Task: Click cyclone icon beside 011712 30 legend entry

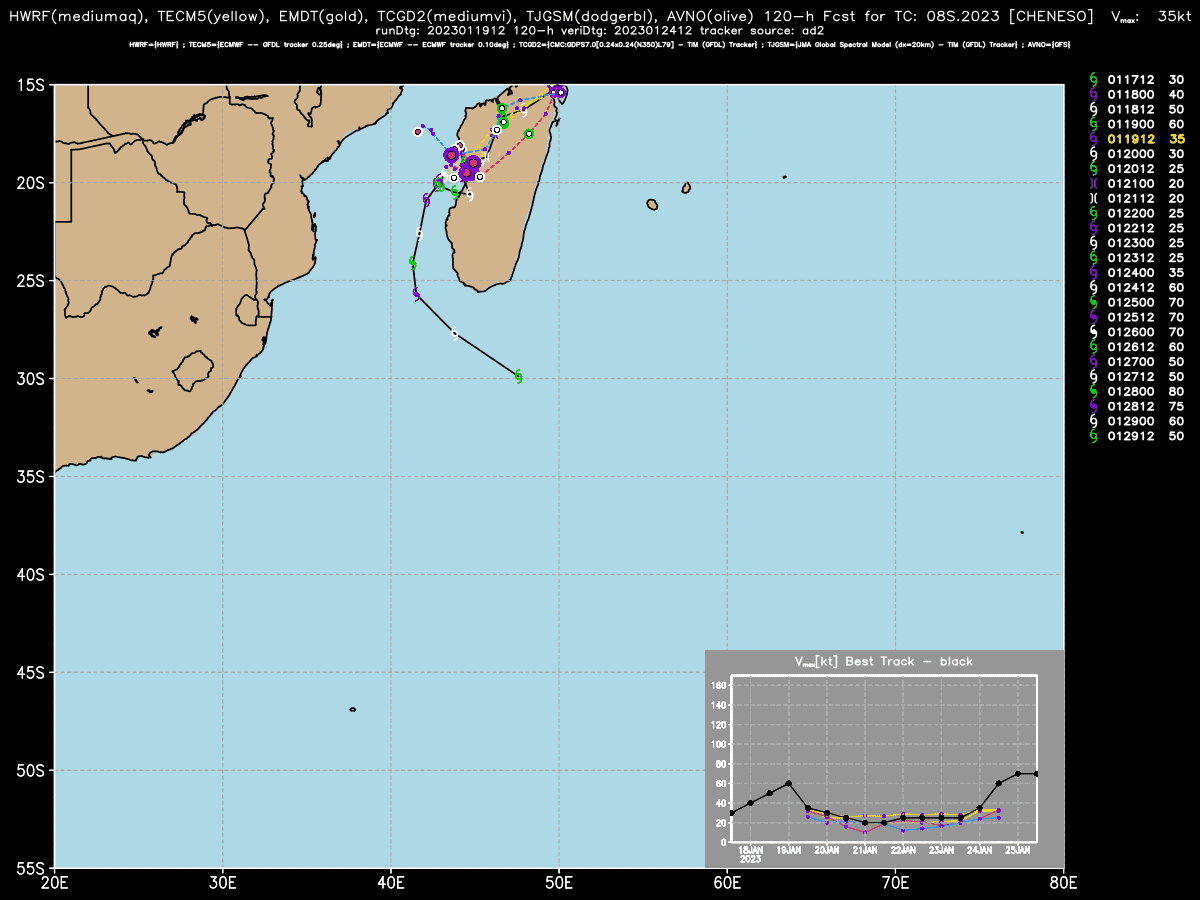Action: pos(1093,79)
